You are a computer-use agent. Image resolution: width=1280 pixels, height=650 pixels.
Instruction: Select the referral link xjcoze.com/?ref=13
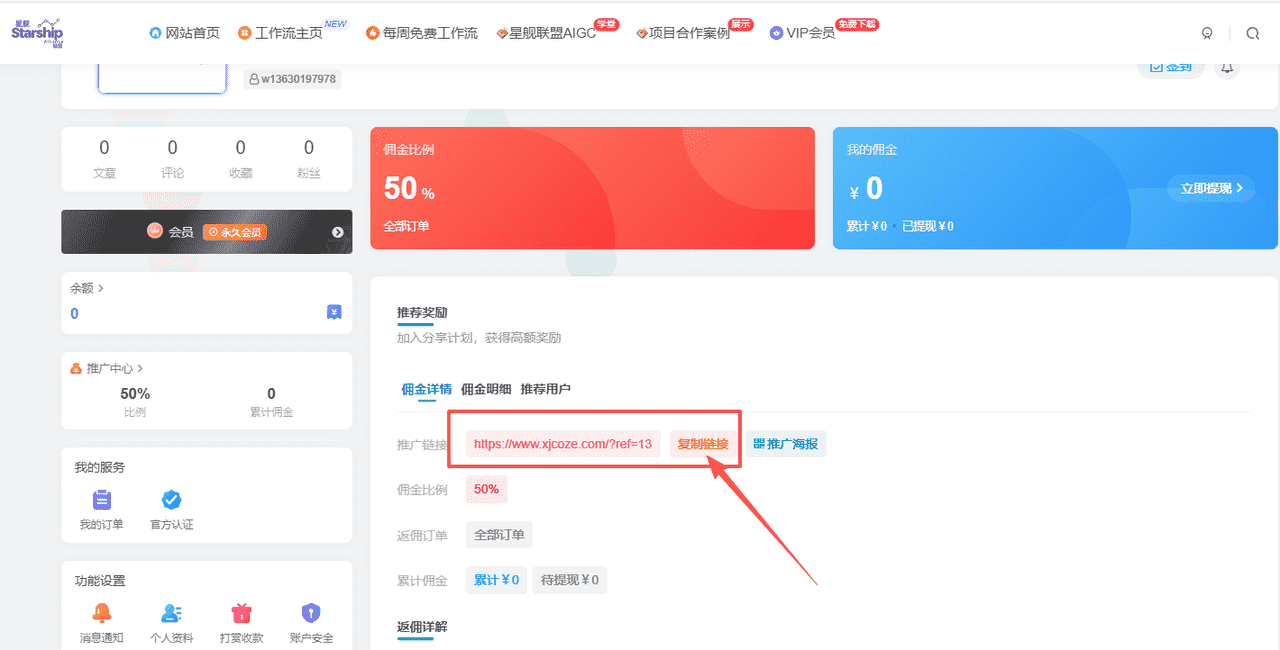[x=563, y=443]
